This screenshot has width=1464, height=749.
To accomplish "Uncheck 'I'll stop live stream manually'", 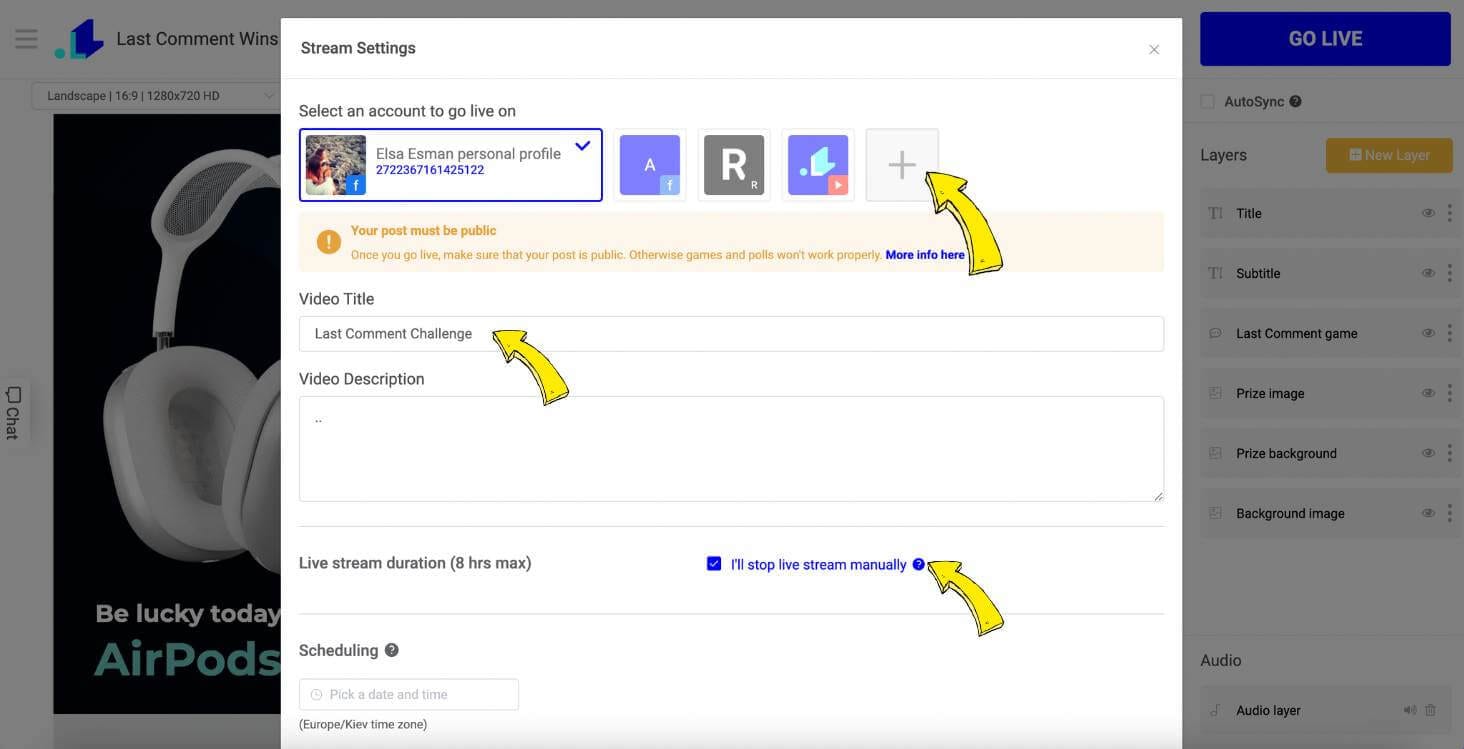I will (x=714, y=564).
